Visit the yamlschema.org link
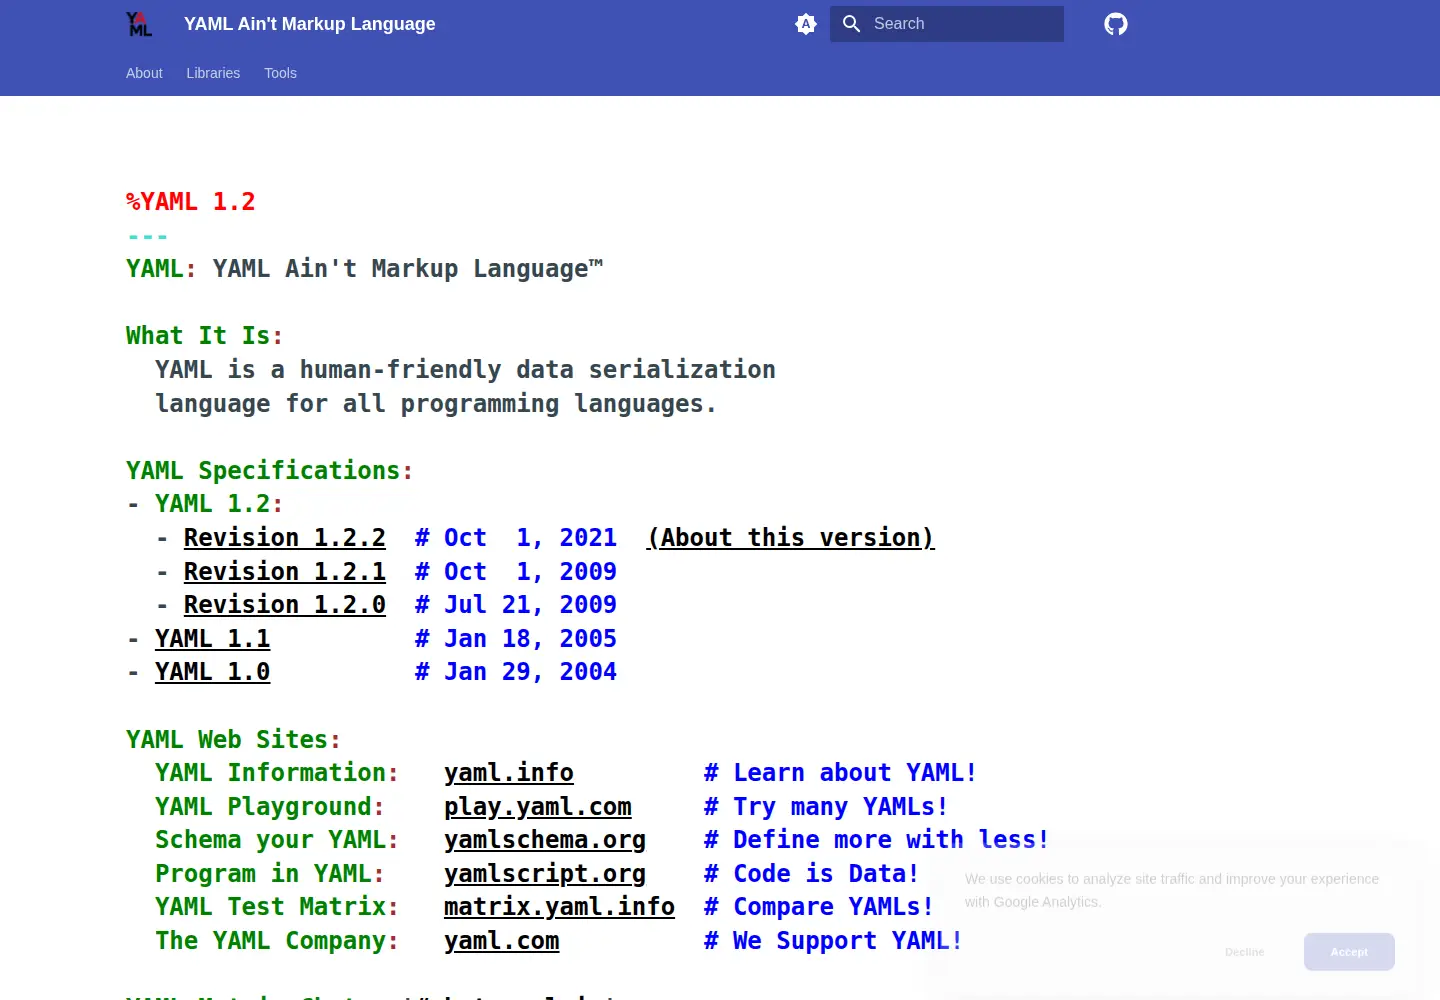Screen dimensions: 1440x1000 pos(545,840)
